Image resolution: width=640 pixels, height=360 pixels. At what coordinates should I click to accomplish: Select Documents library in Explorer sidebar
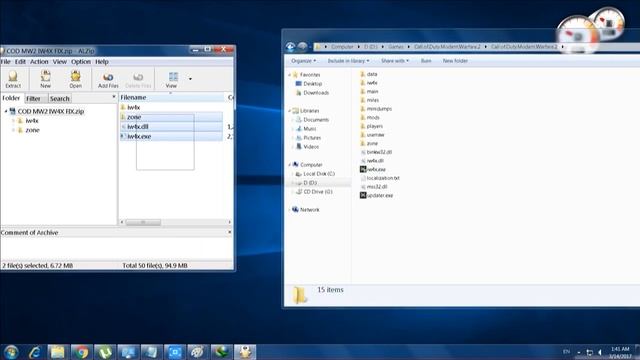(x=316, y=120)
